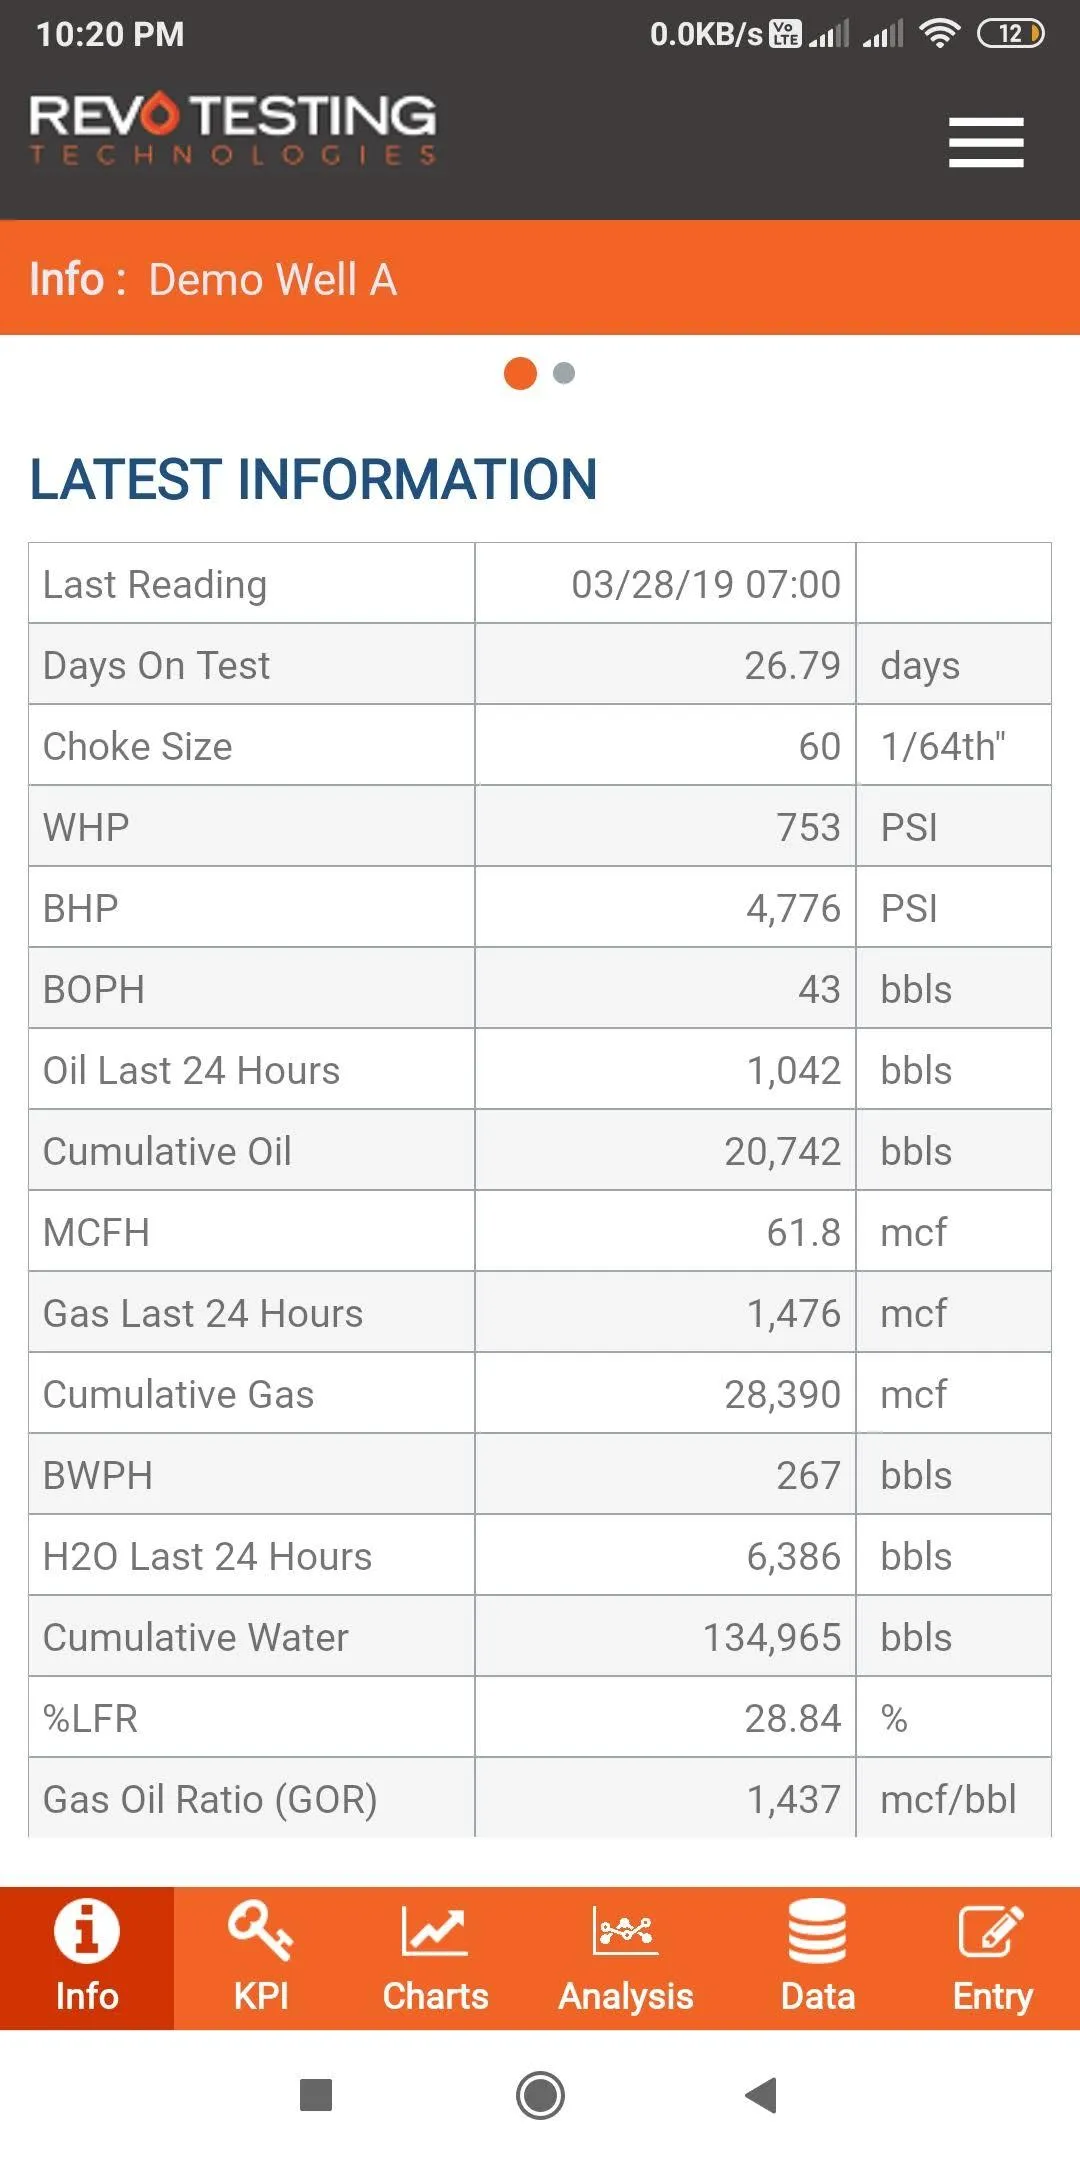The image size is (1080, 2160).
Task: Tap the Revo Testing Technologies logo
Action: (233, 129)
